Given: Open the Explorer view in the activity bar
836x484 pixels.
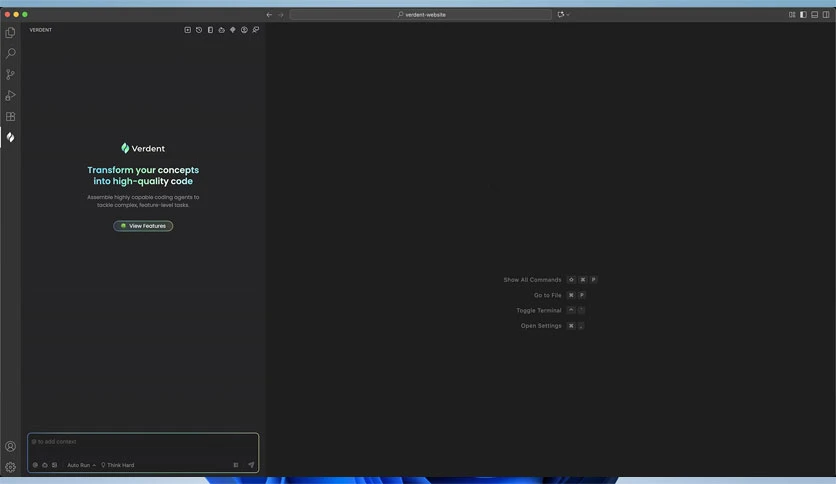Looking at the screenshot, I should click(10, 33).
